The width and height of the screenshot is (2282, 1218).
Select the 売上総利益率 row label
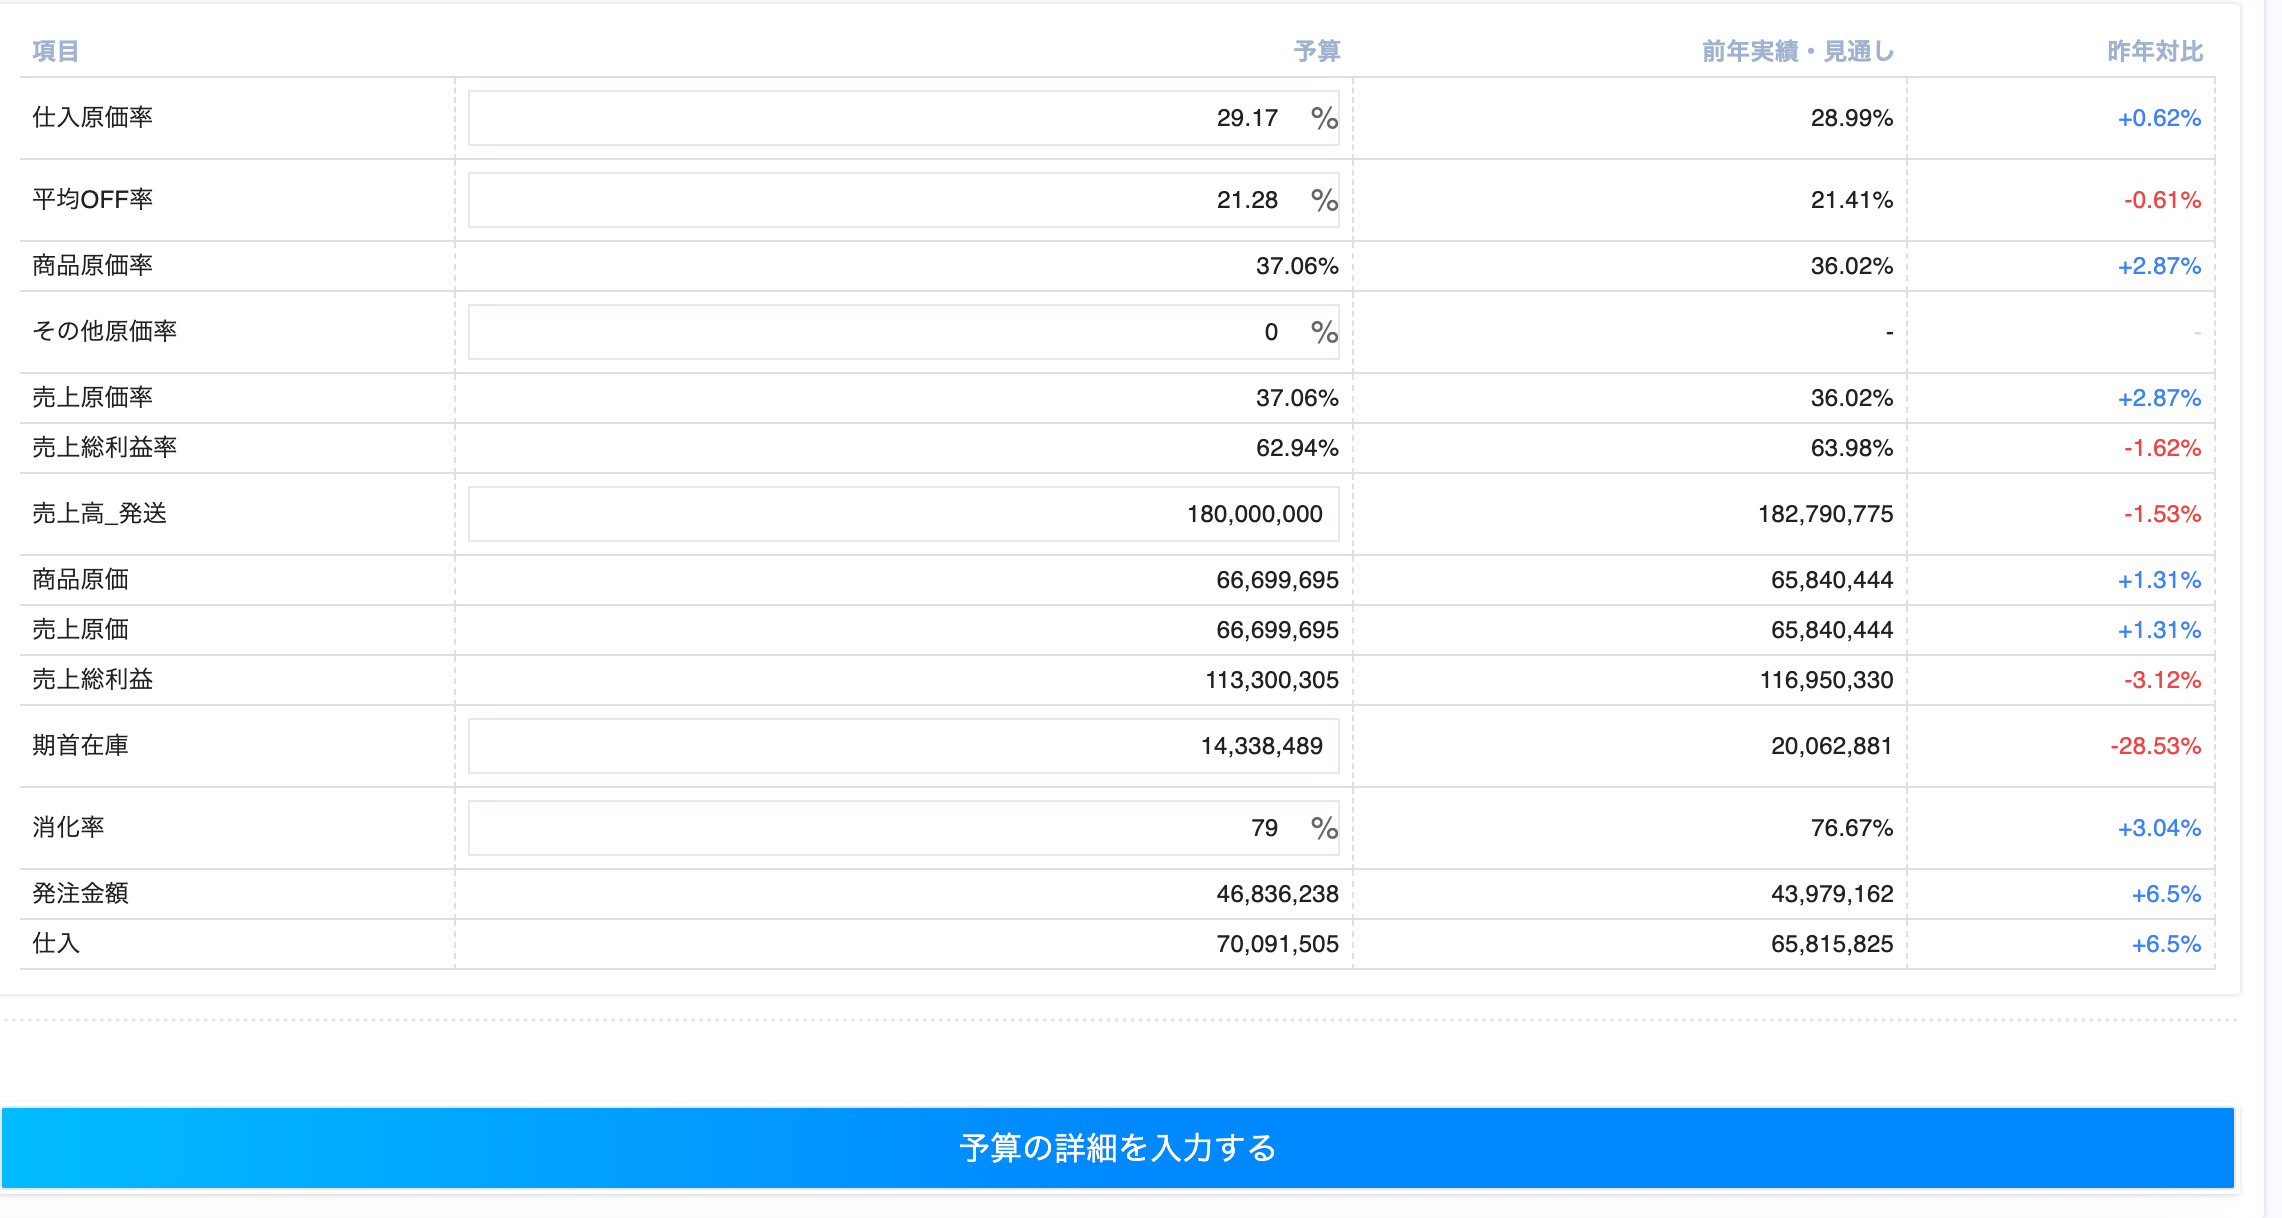[x=104, y=447]
